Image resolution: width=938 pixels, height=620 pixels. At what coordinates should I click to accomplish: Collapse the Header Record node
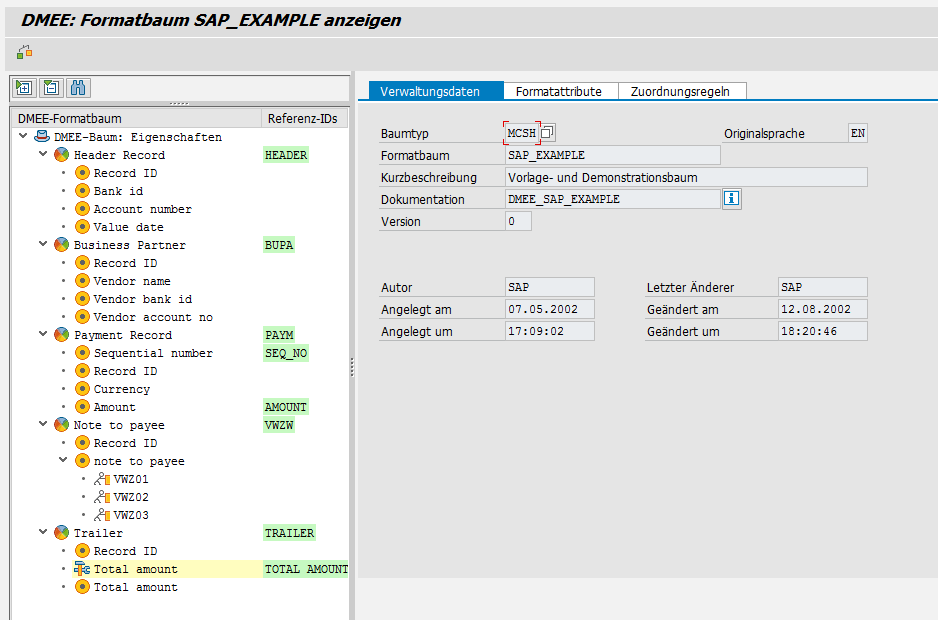(x=43, y=155)
